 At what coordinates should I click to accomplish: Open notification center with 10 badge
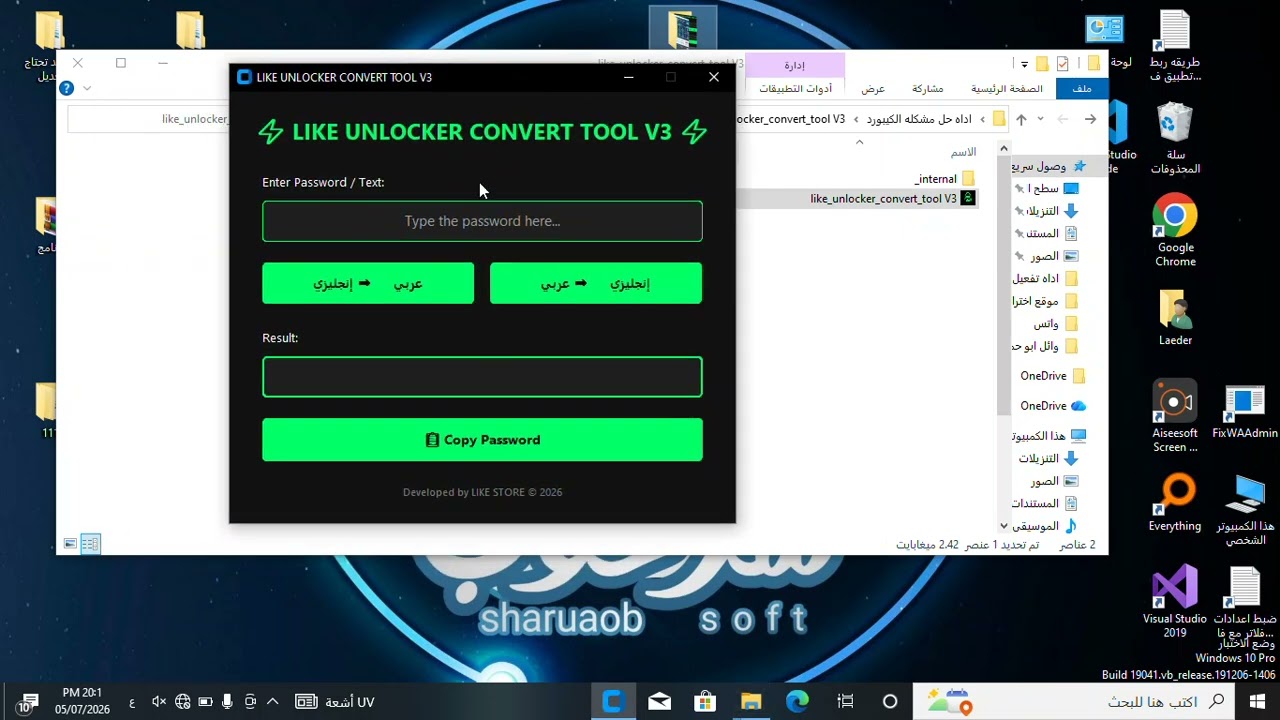tap(27, 702)
